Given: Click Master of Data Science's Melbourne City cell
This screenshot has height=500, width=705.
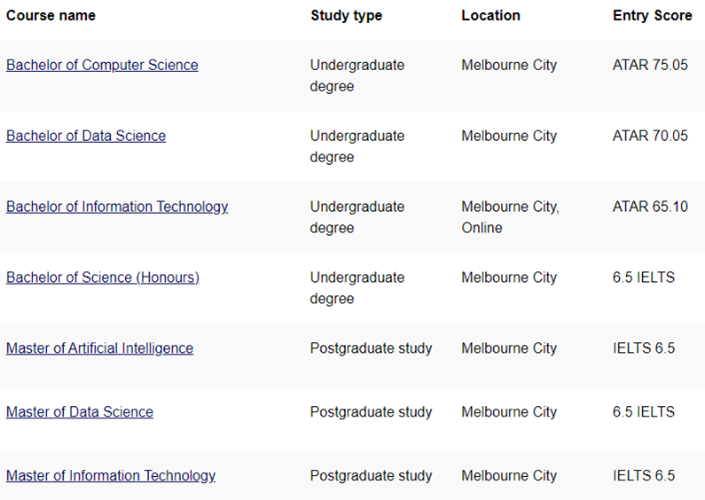Looking at the screenshot, I should (509, 412).
